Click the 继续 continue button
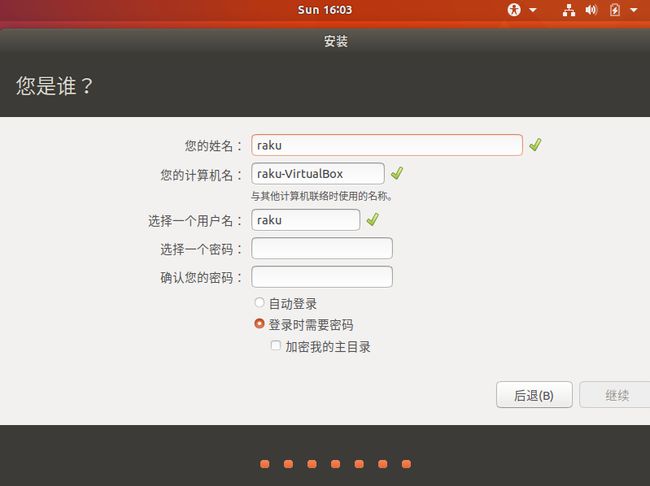Screen dimensions: 650x486 point(616,395)
